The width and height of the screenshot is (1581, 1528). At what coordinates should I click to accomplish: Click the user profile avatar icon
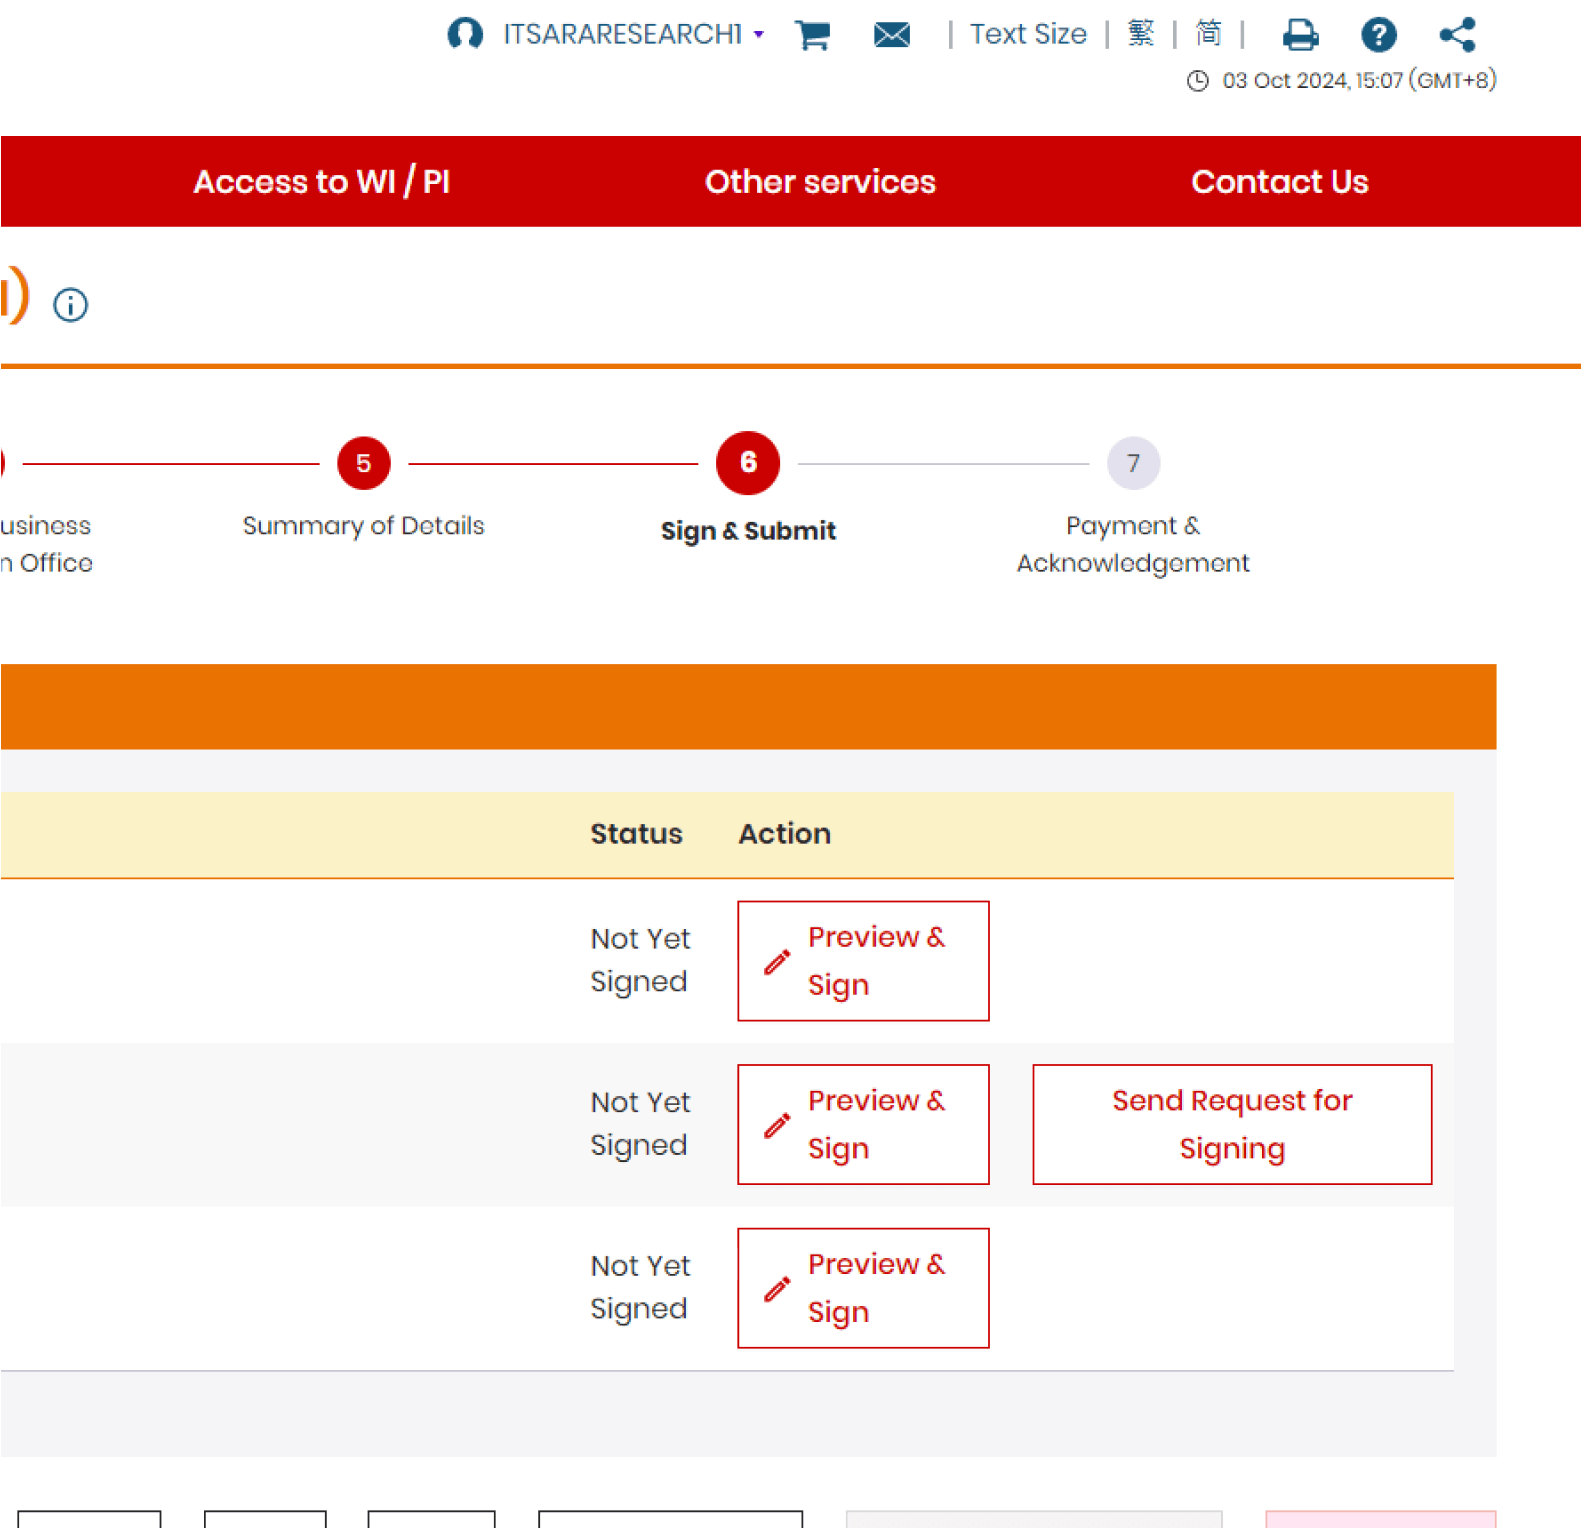pos(464,34)
